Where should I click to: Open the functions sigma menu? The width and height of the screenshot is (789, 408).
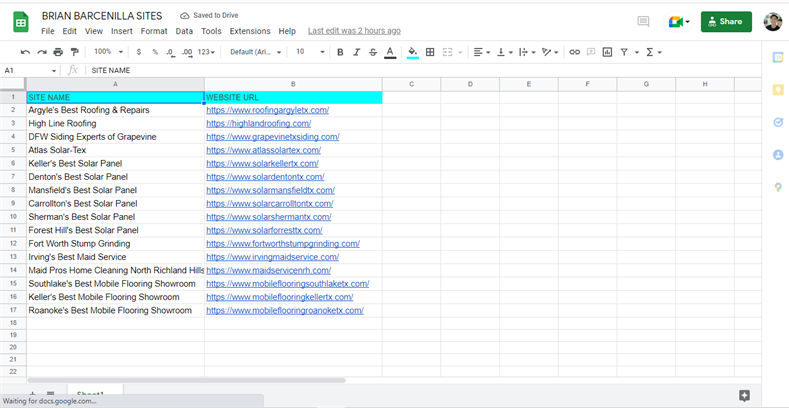click(x=653, y=52)
